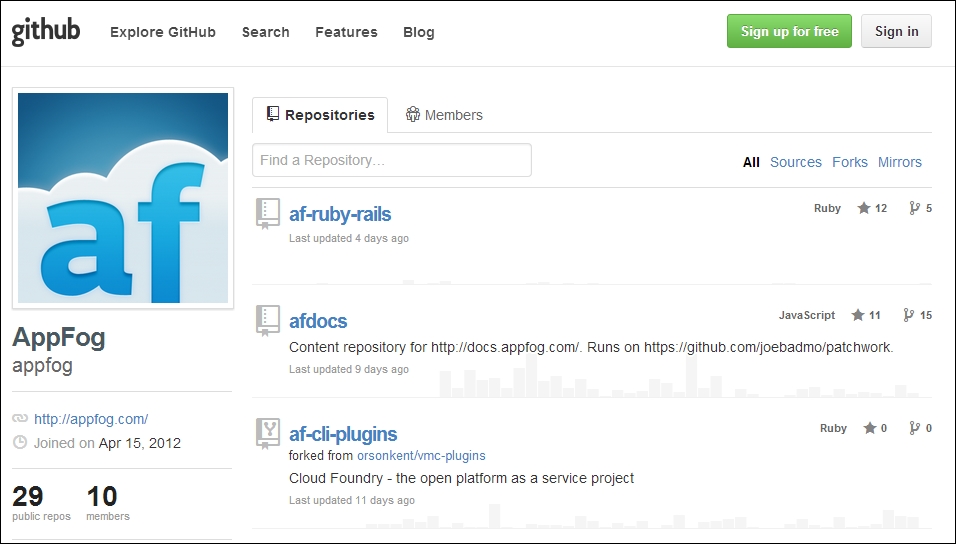Select the Repositories tab
The image size is (956, 544).
click(x=319, y=115)
